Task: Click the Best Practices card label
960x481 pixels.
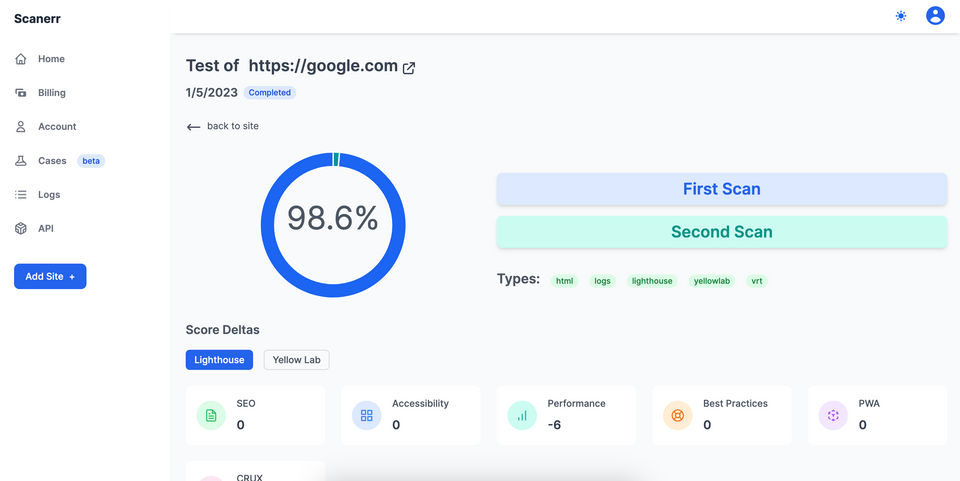Action: [x=735, y=403]
